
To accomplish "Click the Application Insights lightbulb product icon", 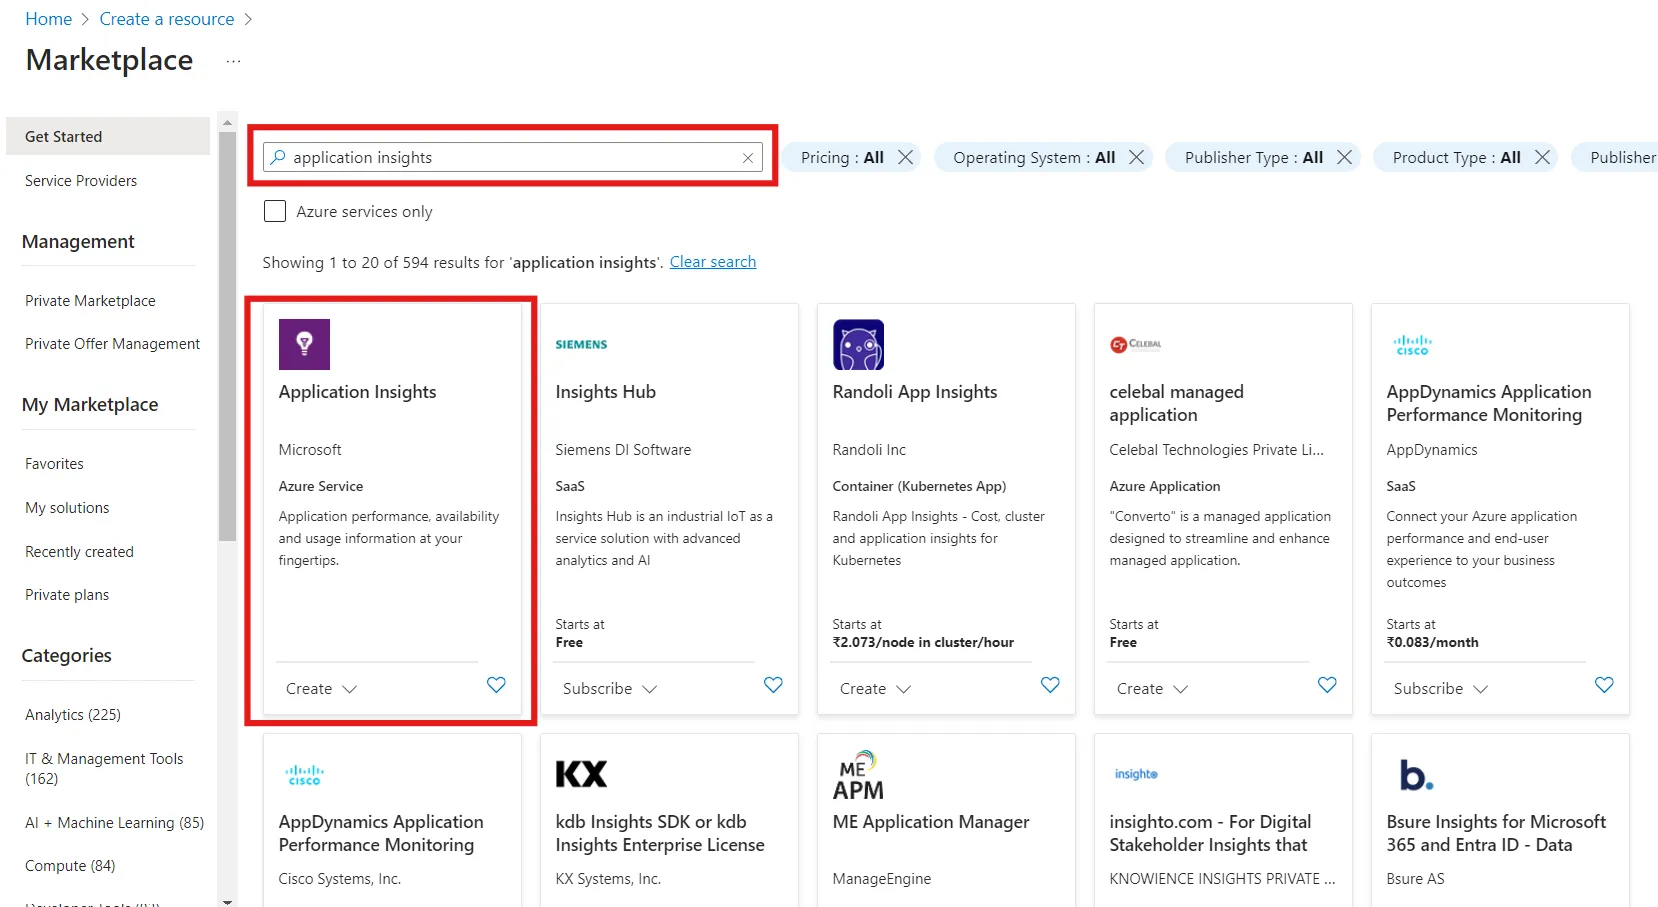I will 304,344.
